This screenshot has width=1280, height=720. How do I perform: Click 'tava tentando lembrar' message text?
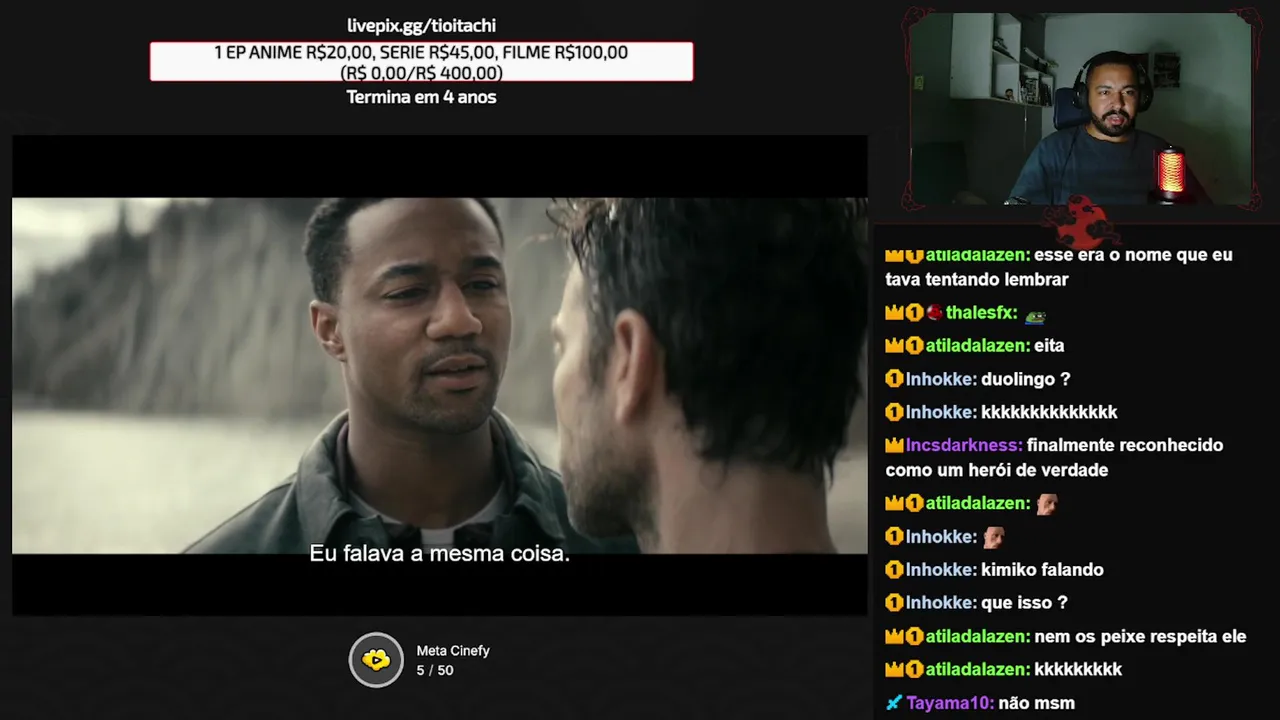click(977, 280)
